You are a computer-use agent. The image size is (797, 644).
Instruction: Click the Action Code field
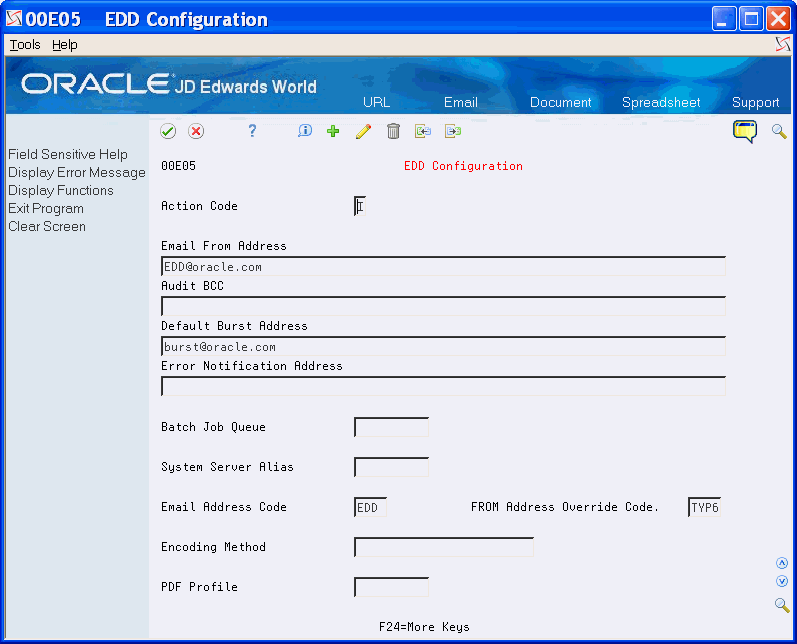(x=360, y=206)
